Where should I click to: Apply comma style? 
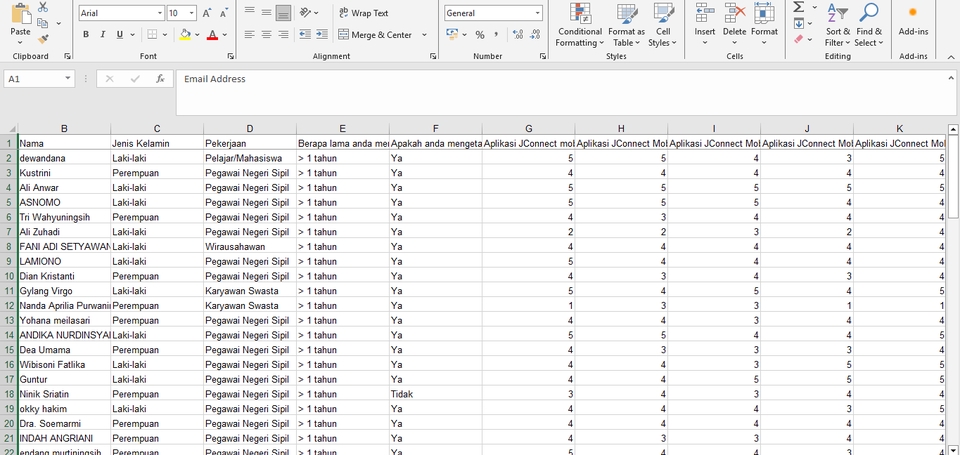[x=496, y=35]
